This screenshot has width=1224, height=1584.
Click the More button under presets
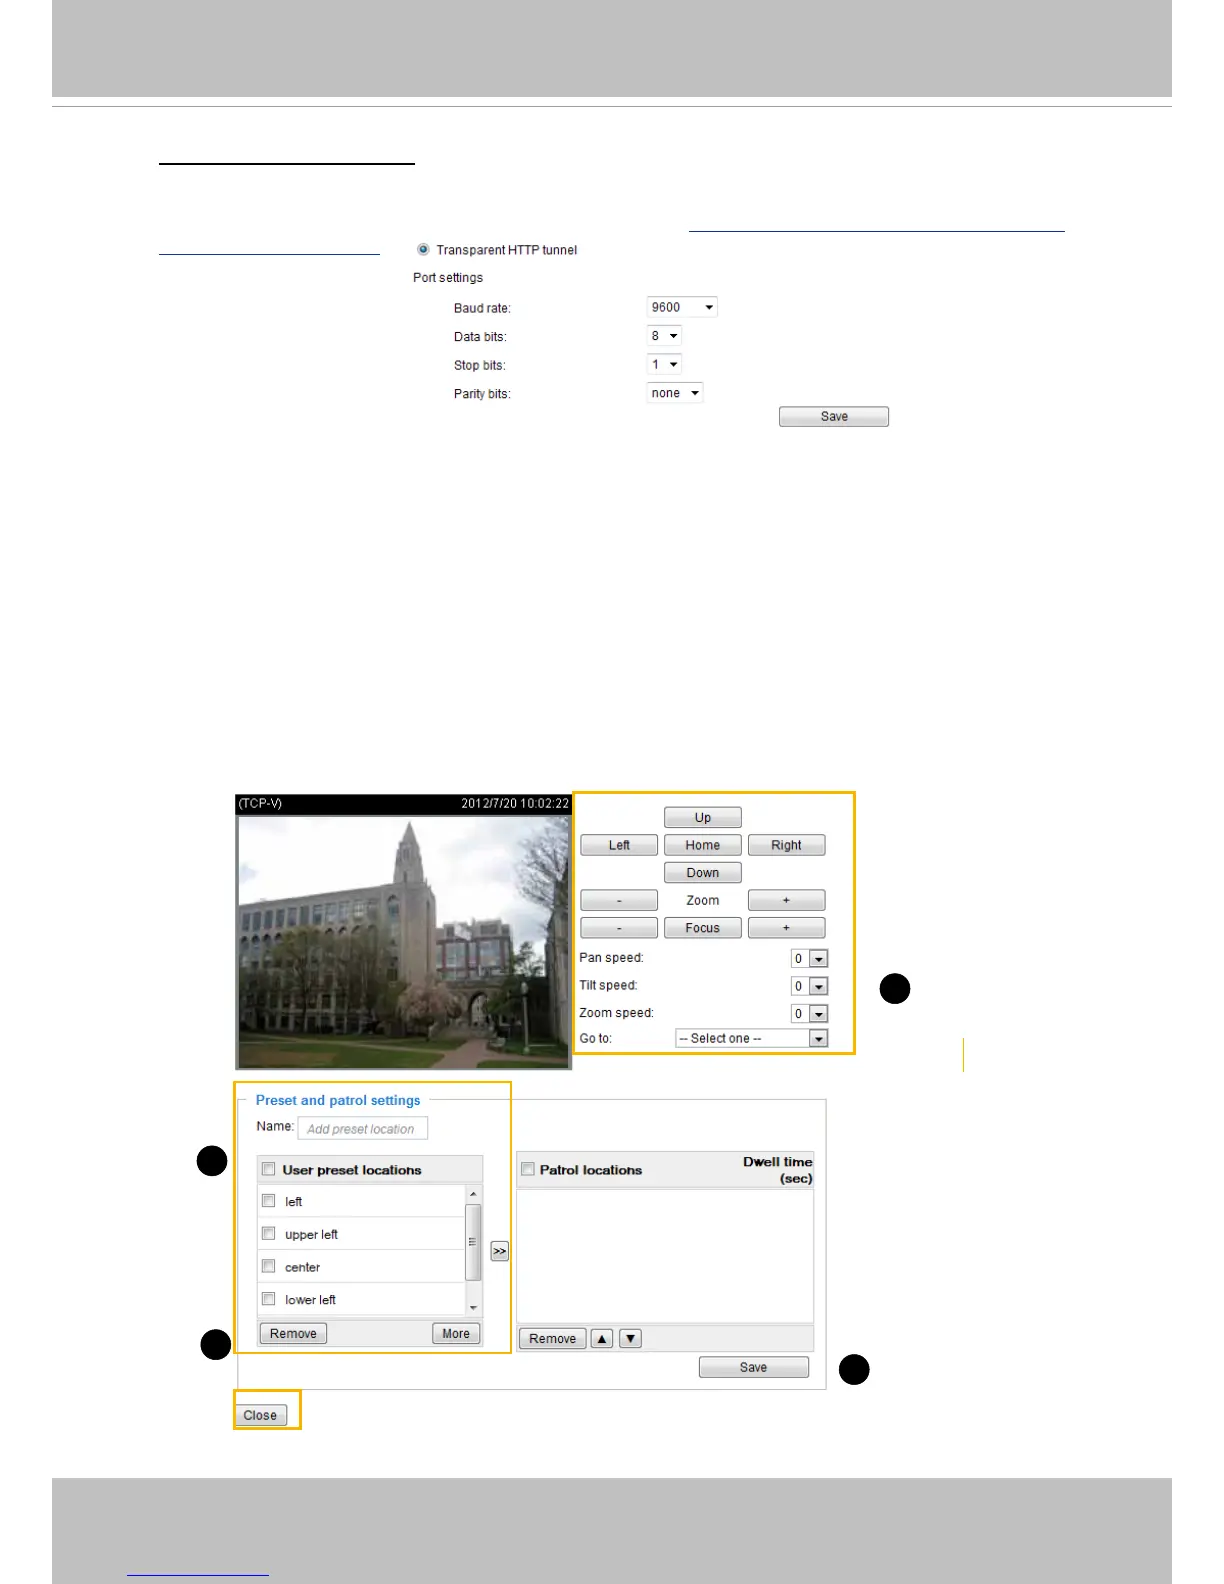point(456,1334)
